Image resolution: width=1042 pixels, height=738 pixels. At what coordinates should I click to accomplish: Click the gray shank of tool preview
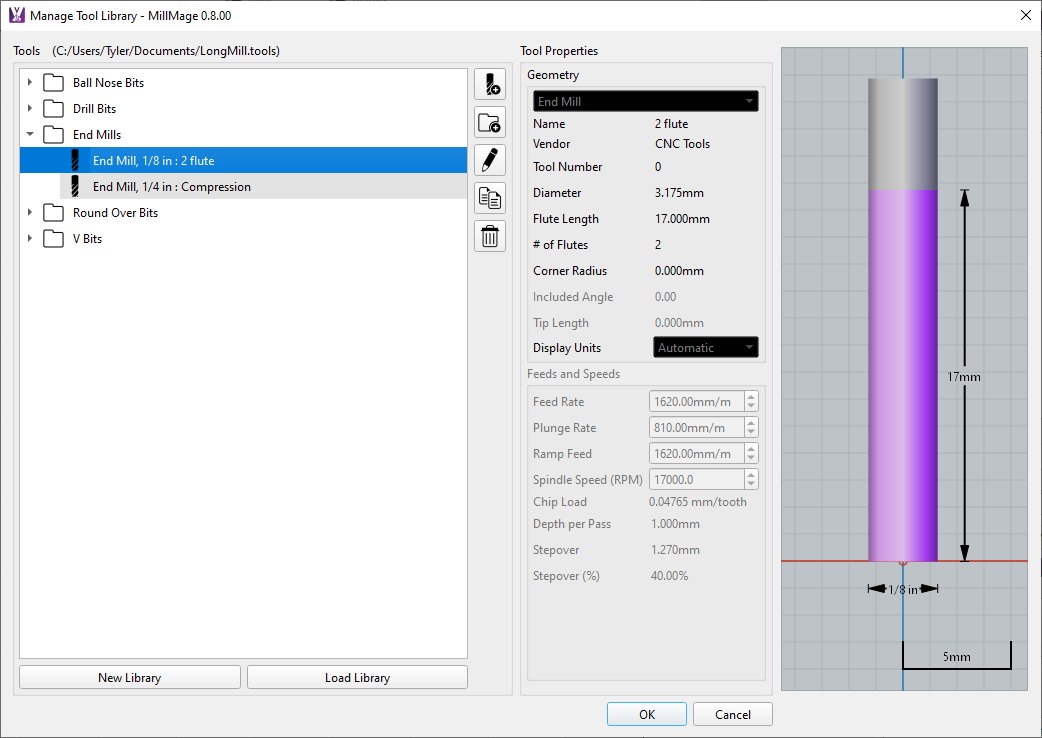pos(902,134)
